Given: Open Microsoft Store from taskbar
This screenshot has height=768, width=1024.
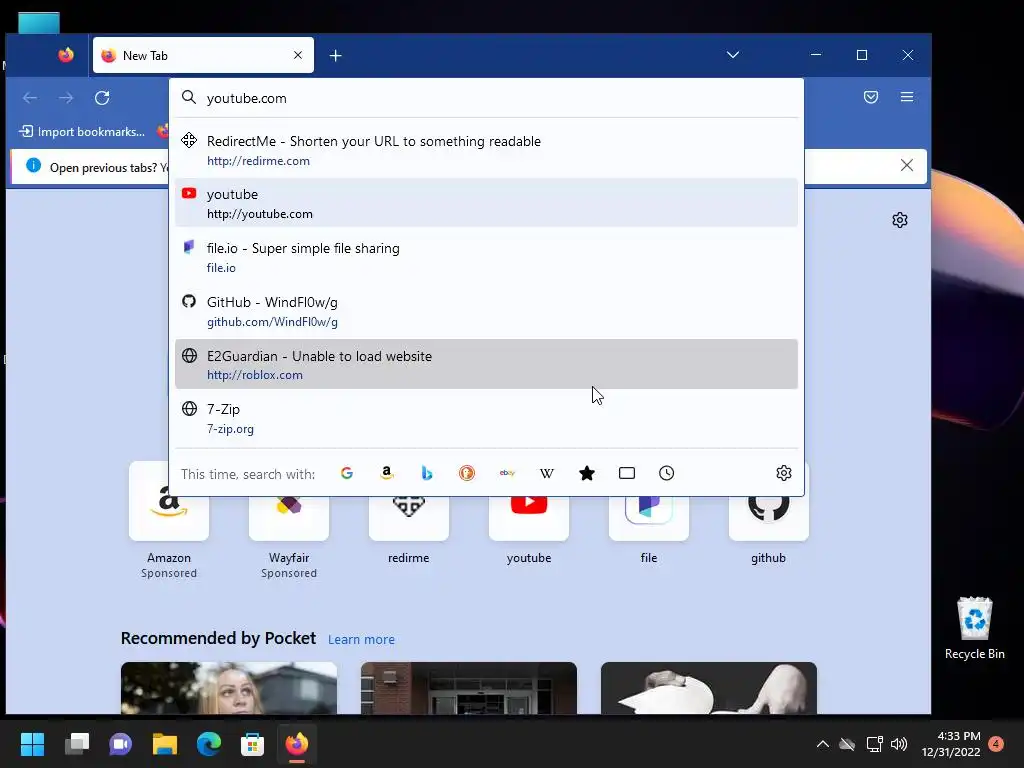Looking at the screenshot, I should (252, 744).
